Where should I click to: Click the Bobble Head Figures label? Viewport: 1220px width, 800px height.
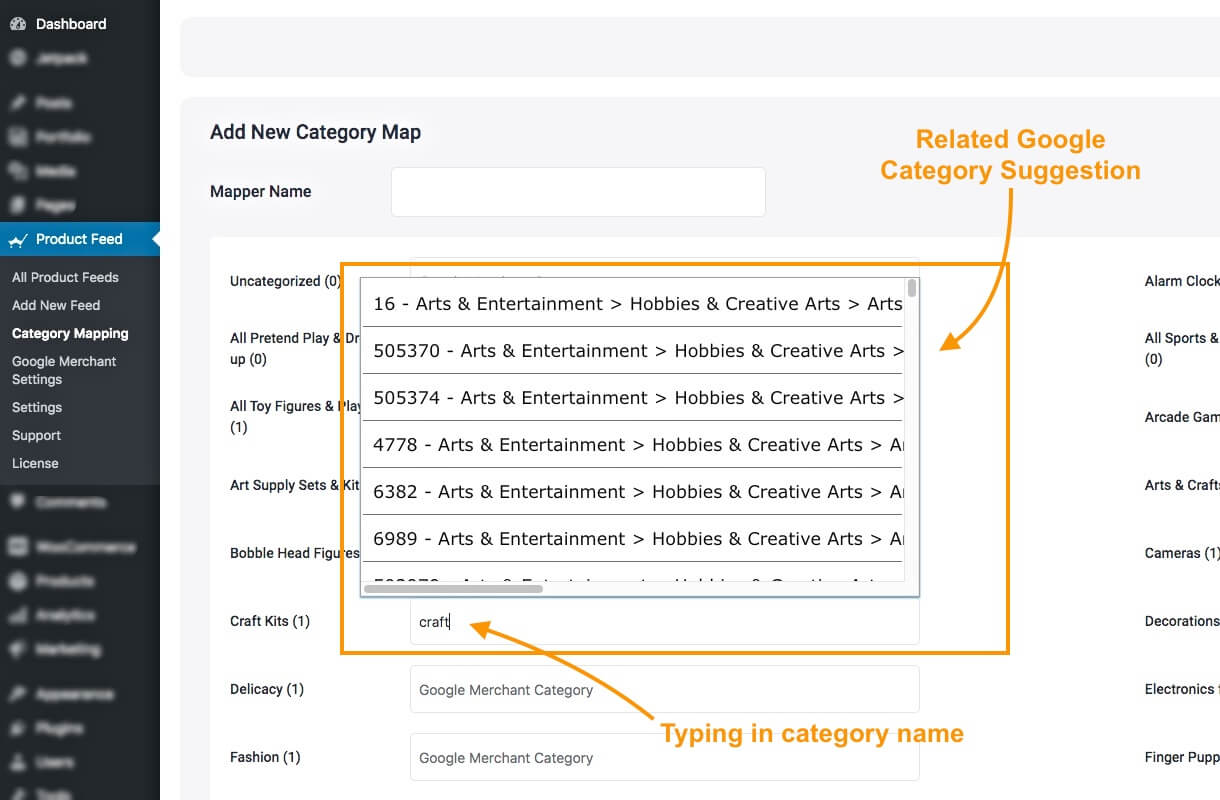(x=295, y=553)
